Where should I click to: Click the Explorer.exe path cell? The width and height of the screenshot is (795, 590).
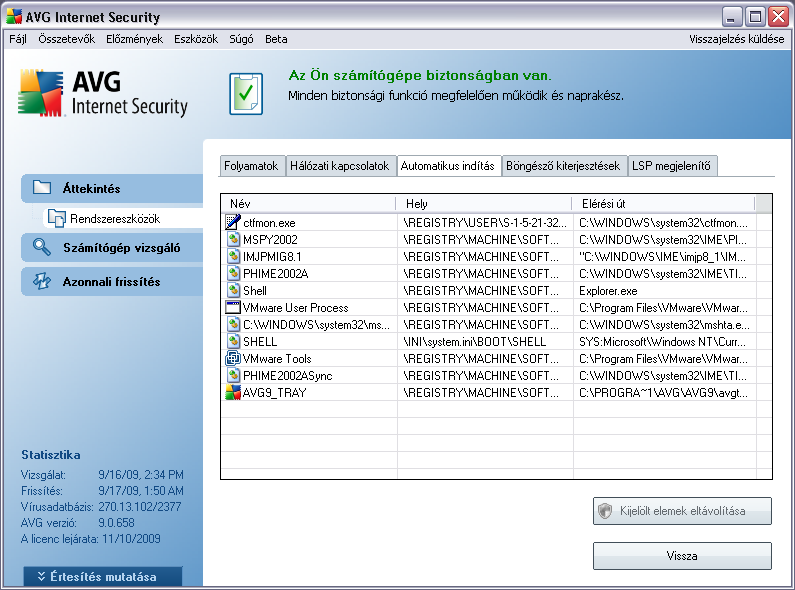608,291
